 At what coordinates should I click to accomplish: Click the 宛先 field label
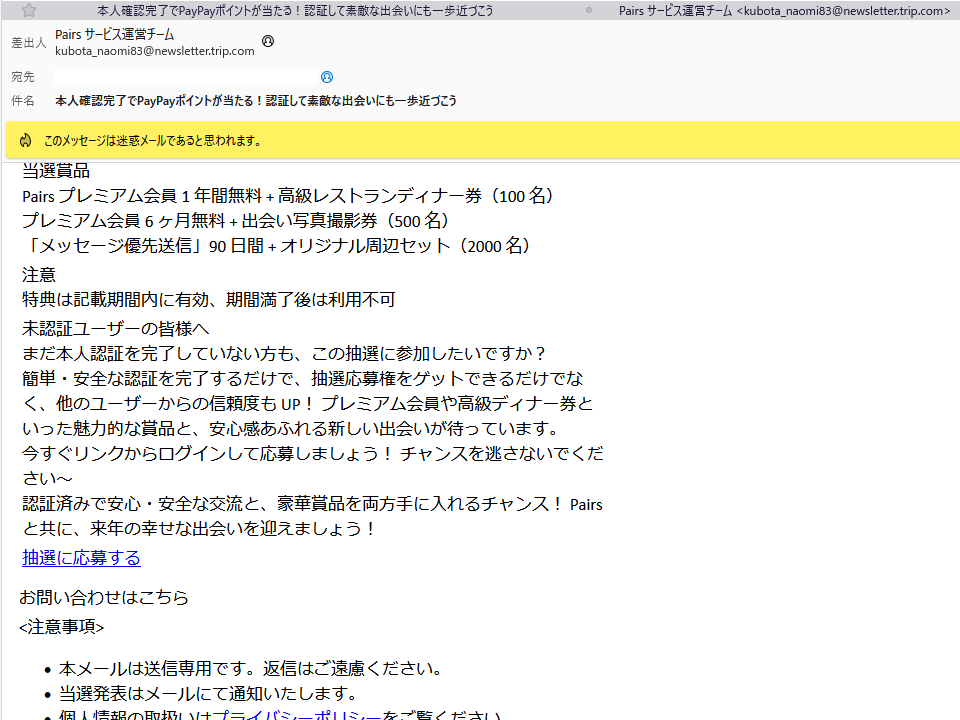tap(22, 75)
